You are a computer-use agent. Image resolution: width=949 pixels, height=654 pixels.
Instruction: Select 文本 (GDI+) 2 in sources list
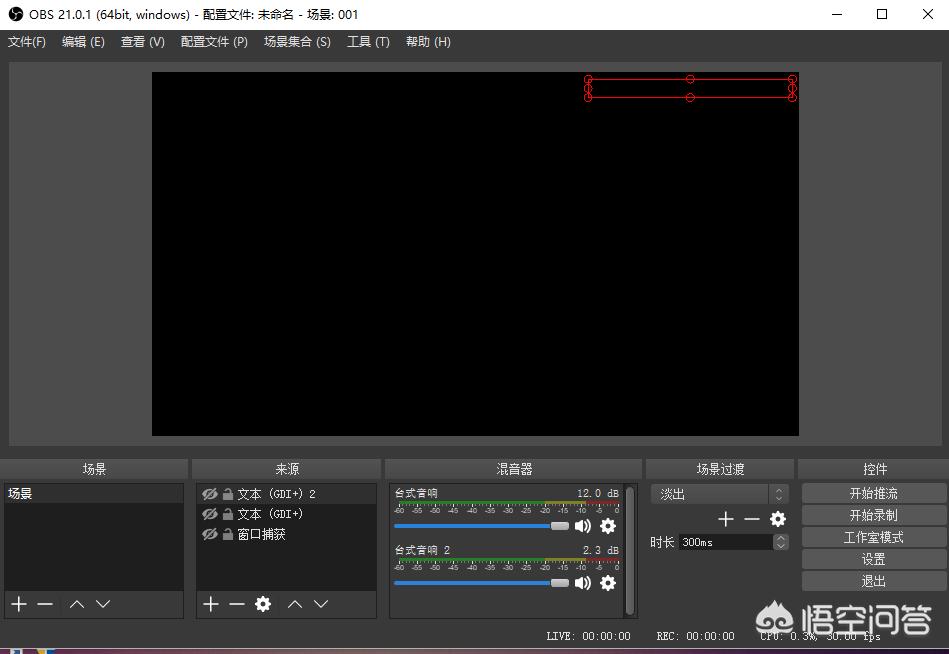click(x=286, y=494)
